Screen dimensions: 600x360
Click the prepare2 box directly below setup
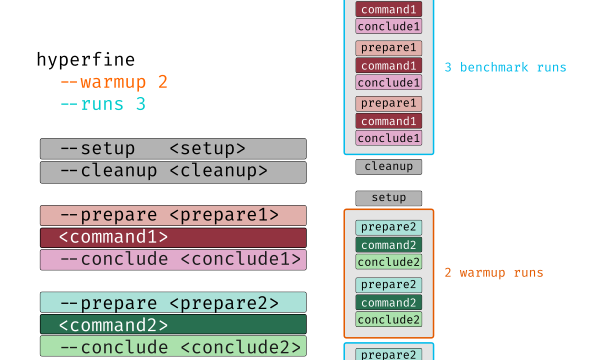click(x=388, y=227)
